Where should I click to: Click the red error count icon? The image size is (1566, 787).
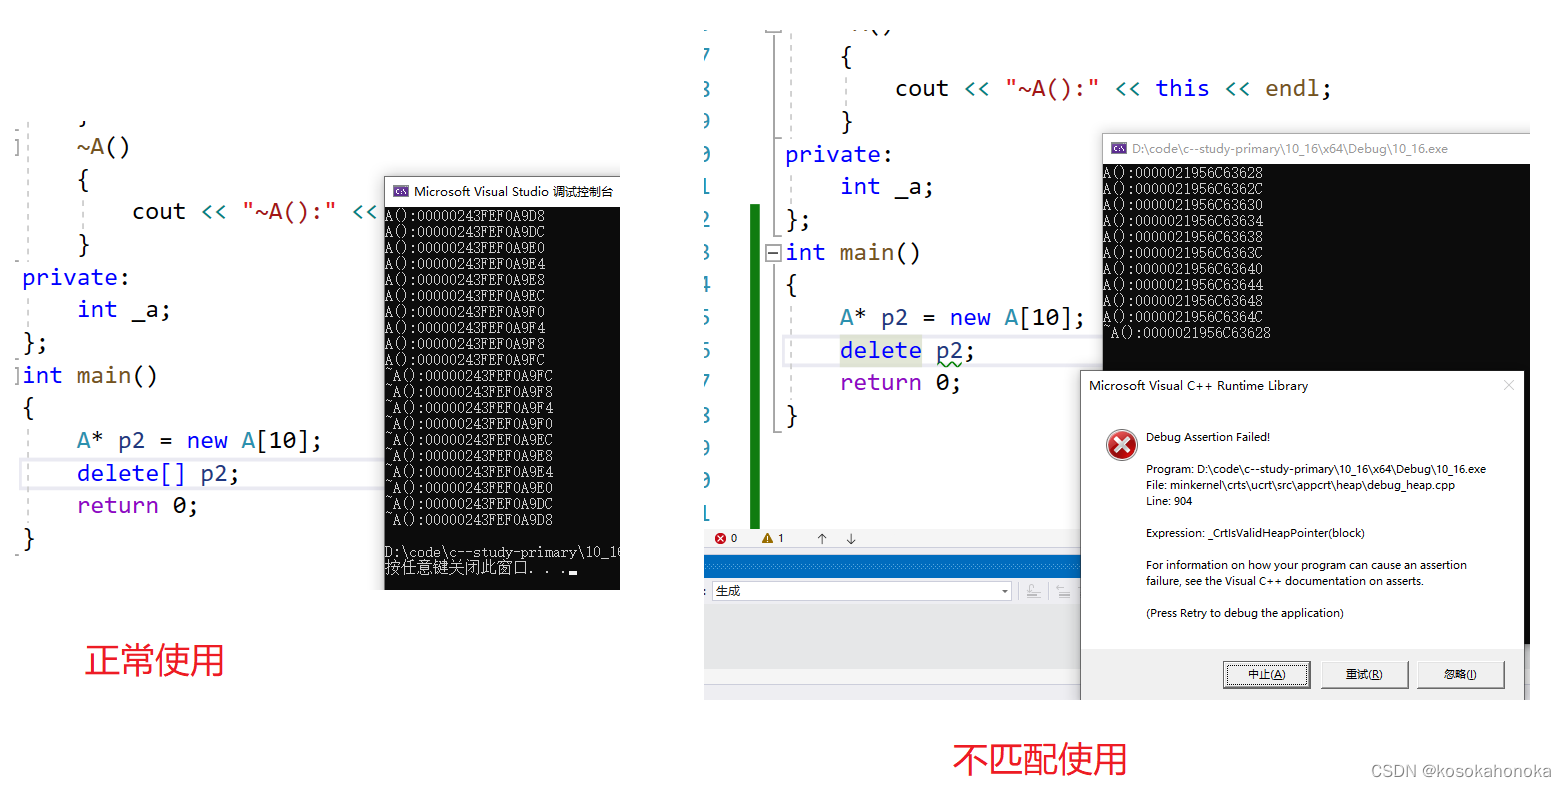coord(721,538)
